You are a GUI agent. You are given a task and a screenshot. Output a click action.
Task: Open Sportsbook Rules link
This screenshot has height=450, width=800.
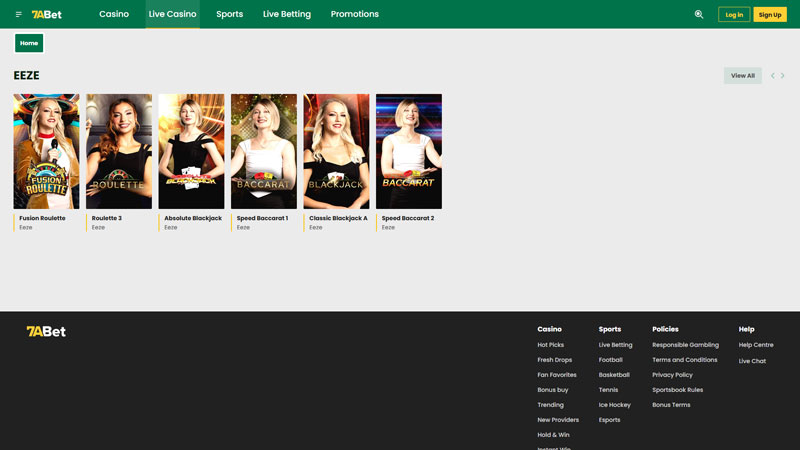point(678,390)
